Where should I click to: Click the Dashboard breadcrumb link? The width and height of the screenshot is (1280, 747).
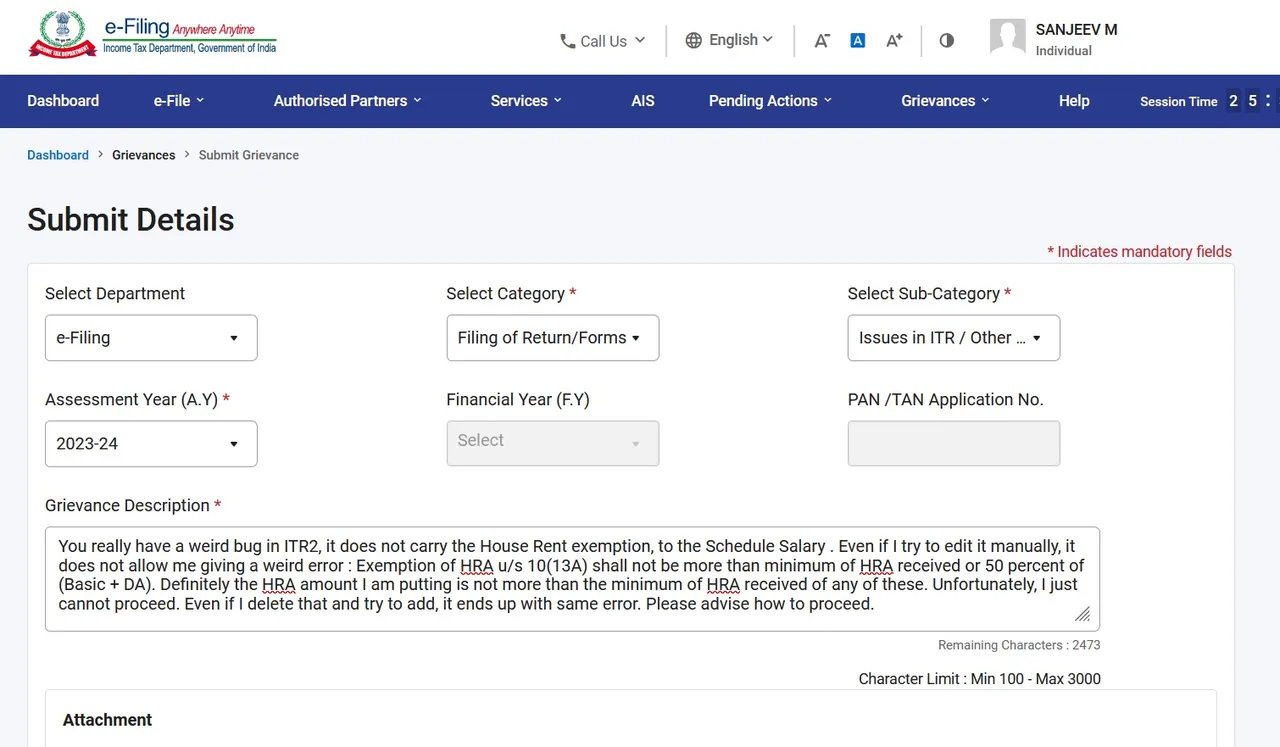point(58,155)
